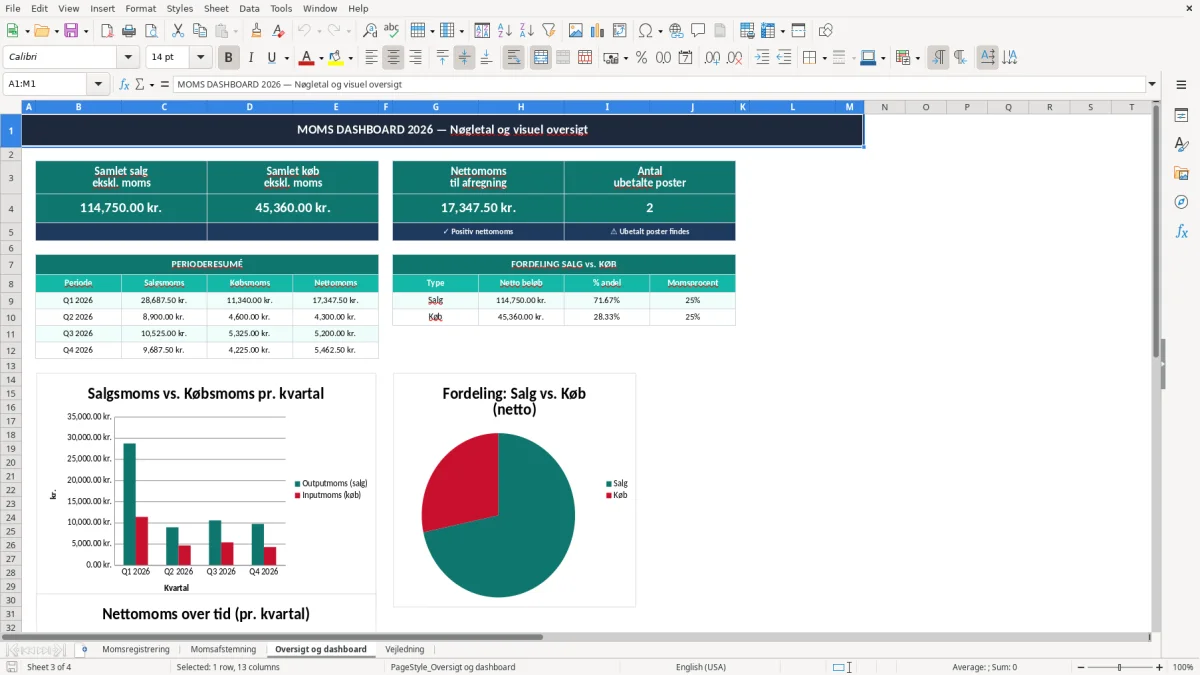The image size is (1200, 675).
Task: Insert an image
Action: 576,31
